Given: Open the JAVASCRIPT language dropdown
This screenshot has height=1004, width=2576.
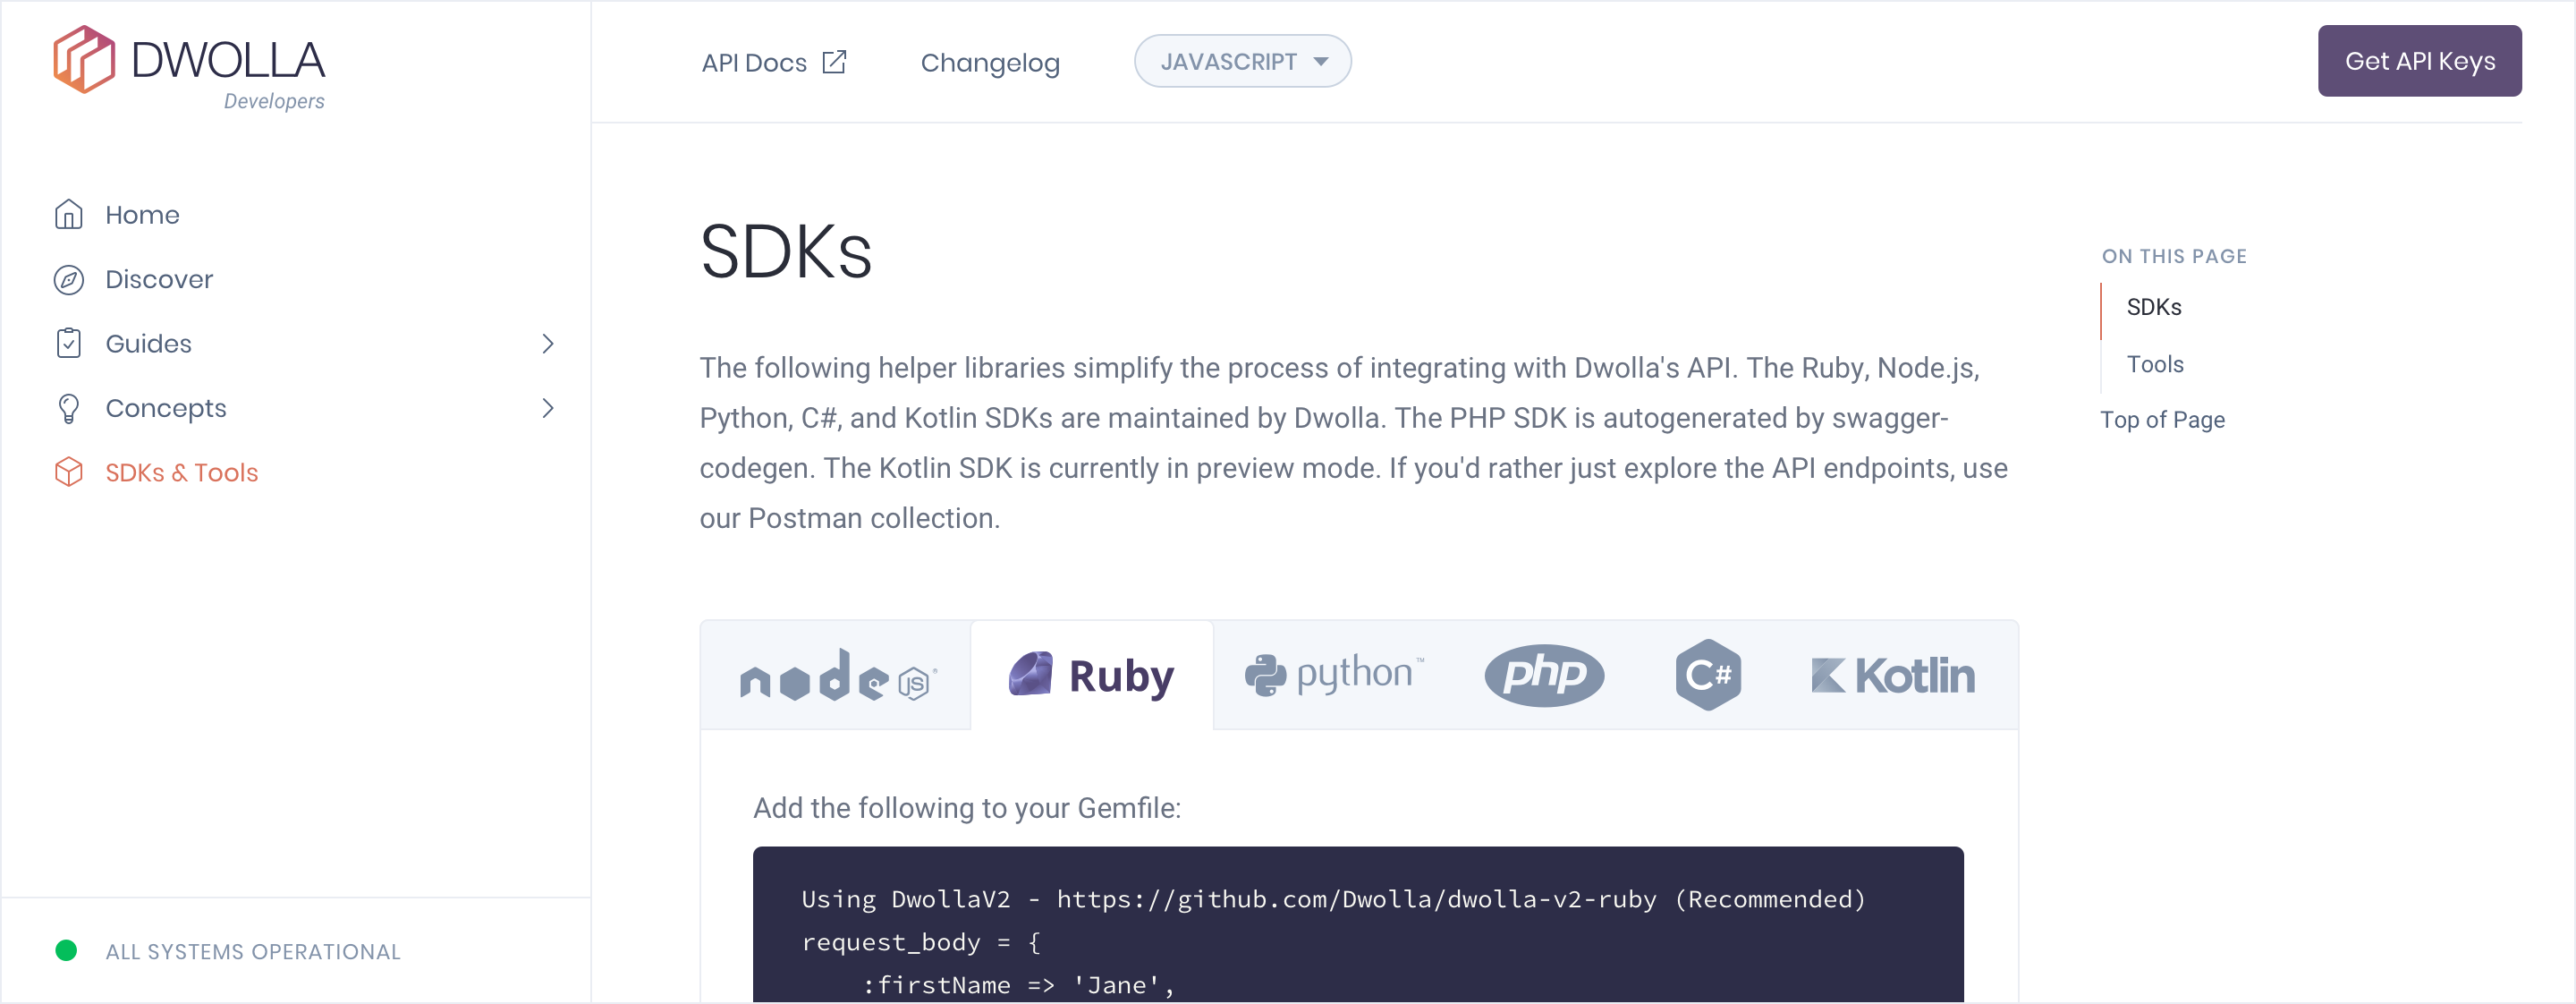Looking at the screenshot, I should coord(1242,61).
